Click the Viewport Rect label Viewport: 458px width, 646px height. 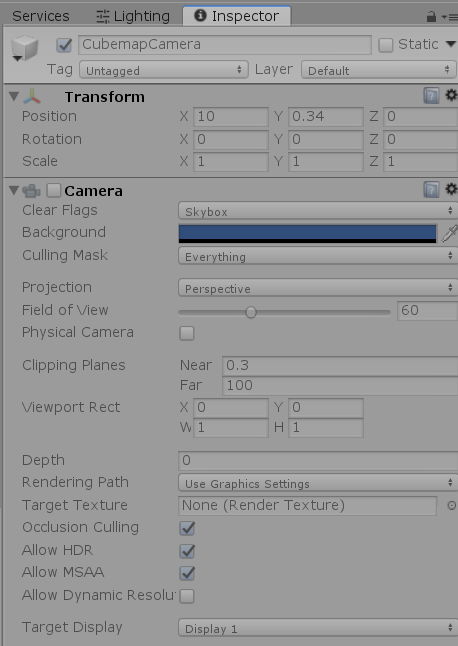(71, 407)
